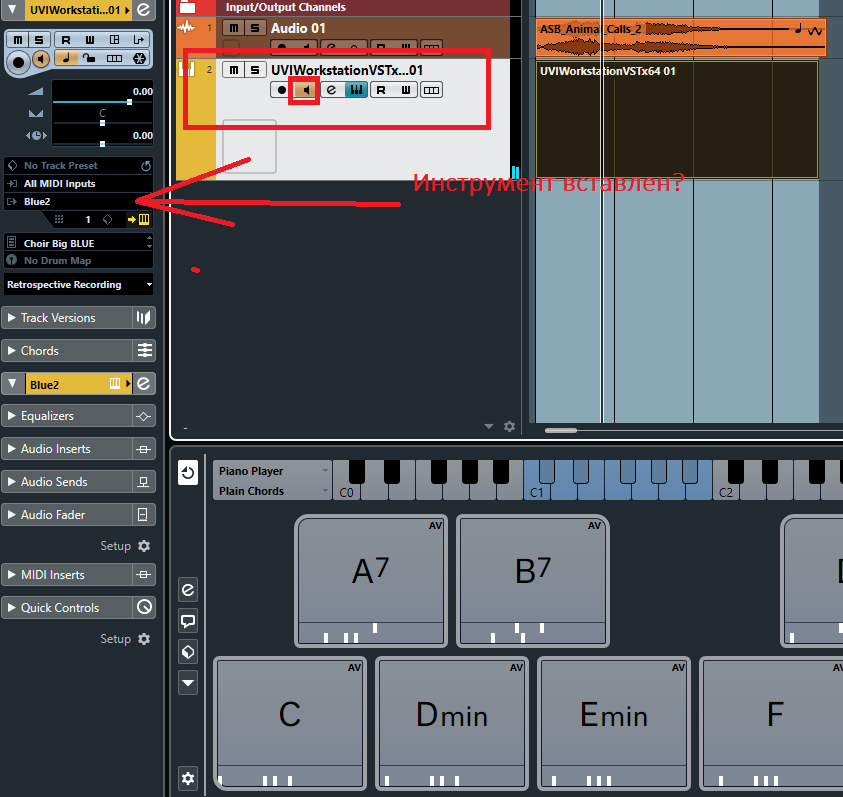Open chord pads settings gear

click(188, 778)
